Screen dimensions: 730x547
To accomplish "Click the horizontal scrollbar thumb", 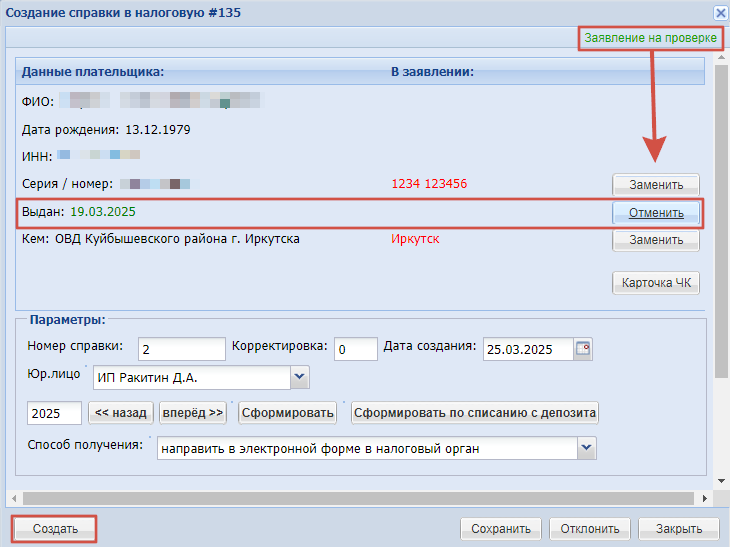I will [358, 498].
